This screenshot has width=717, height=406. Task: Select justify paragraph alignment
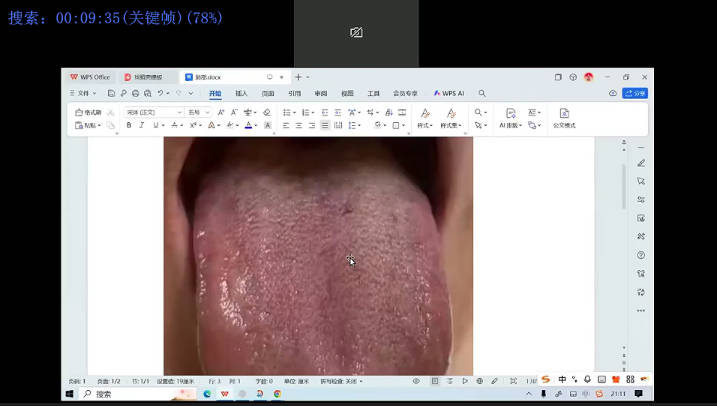[x=324, y=126]
